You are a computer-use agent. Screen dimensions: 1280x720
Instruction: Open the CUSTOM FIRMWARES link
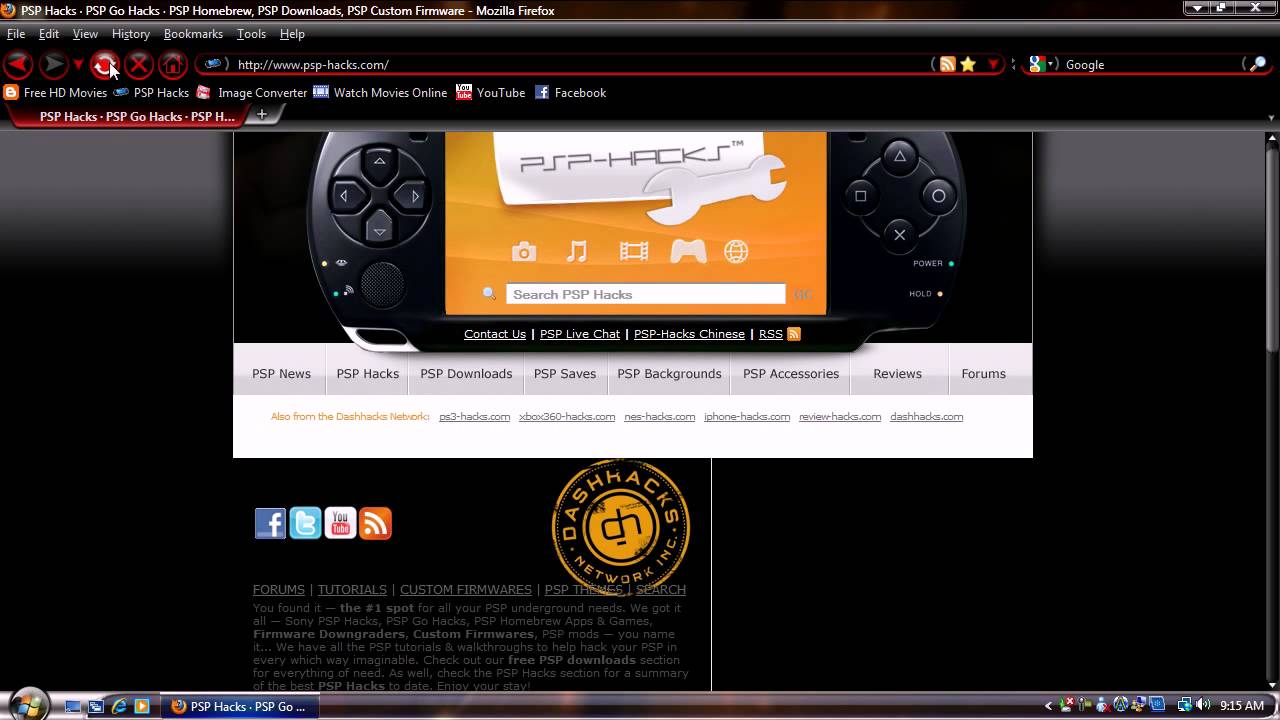(466, 590)
